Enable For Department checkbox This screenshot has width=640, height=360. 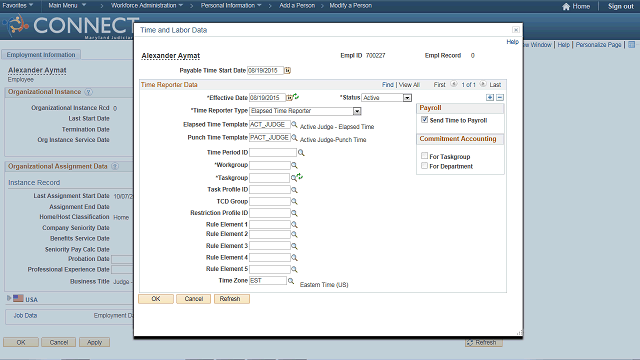[x=424, y=166]
